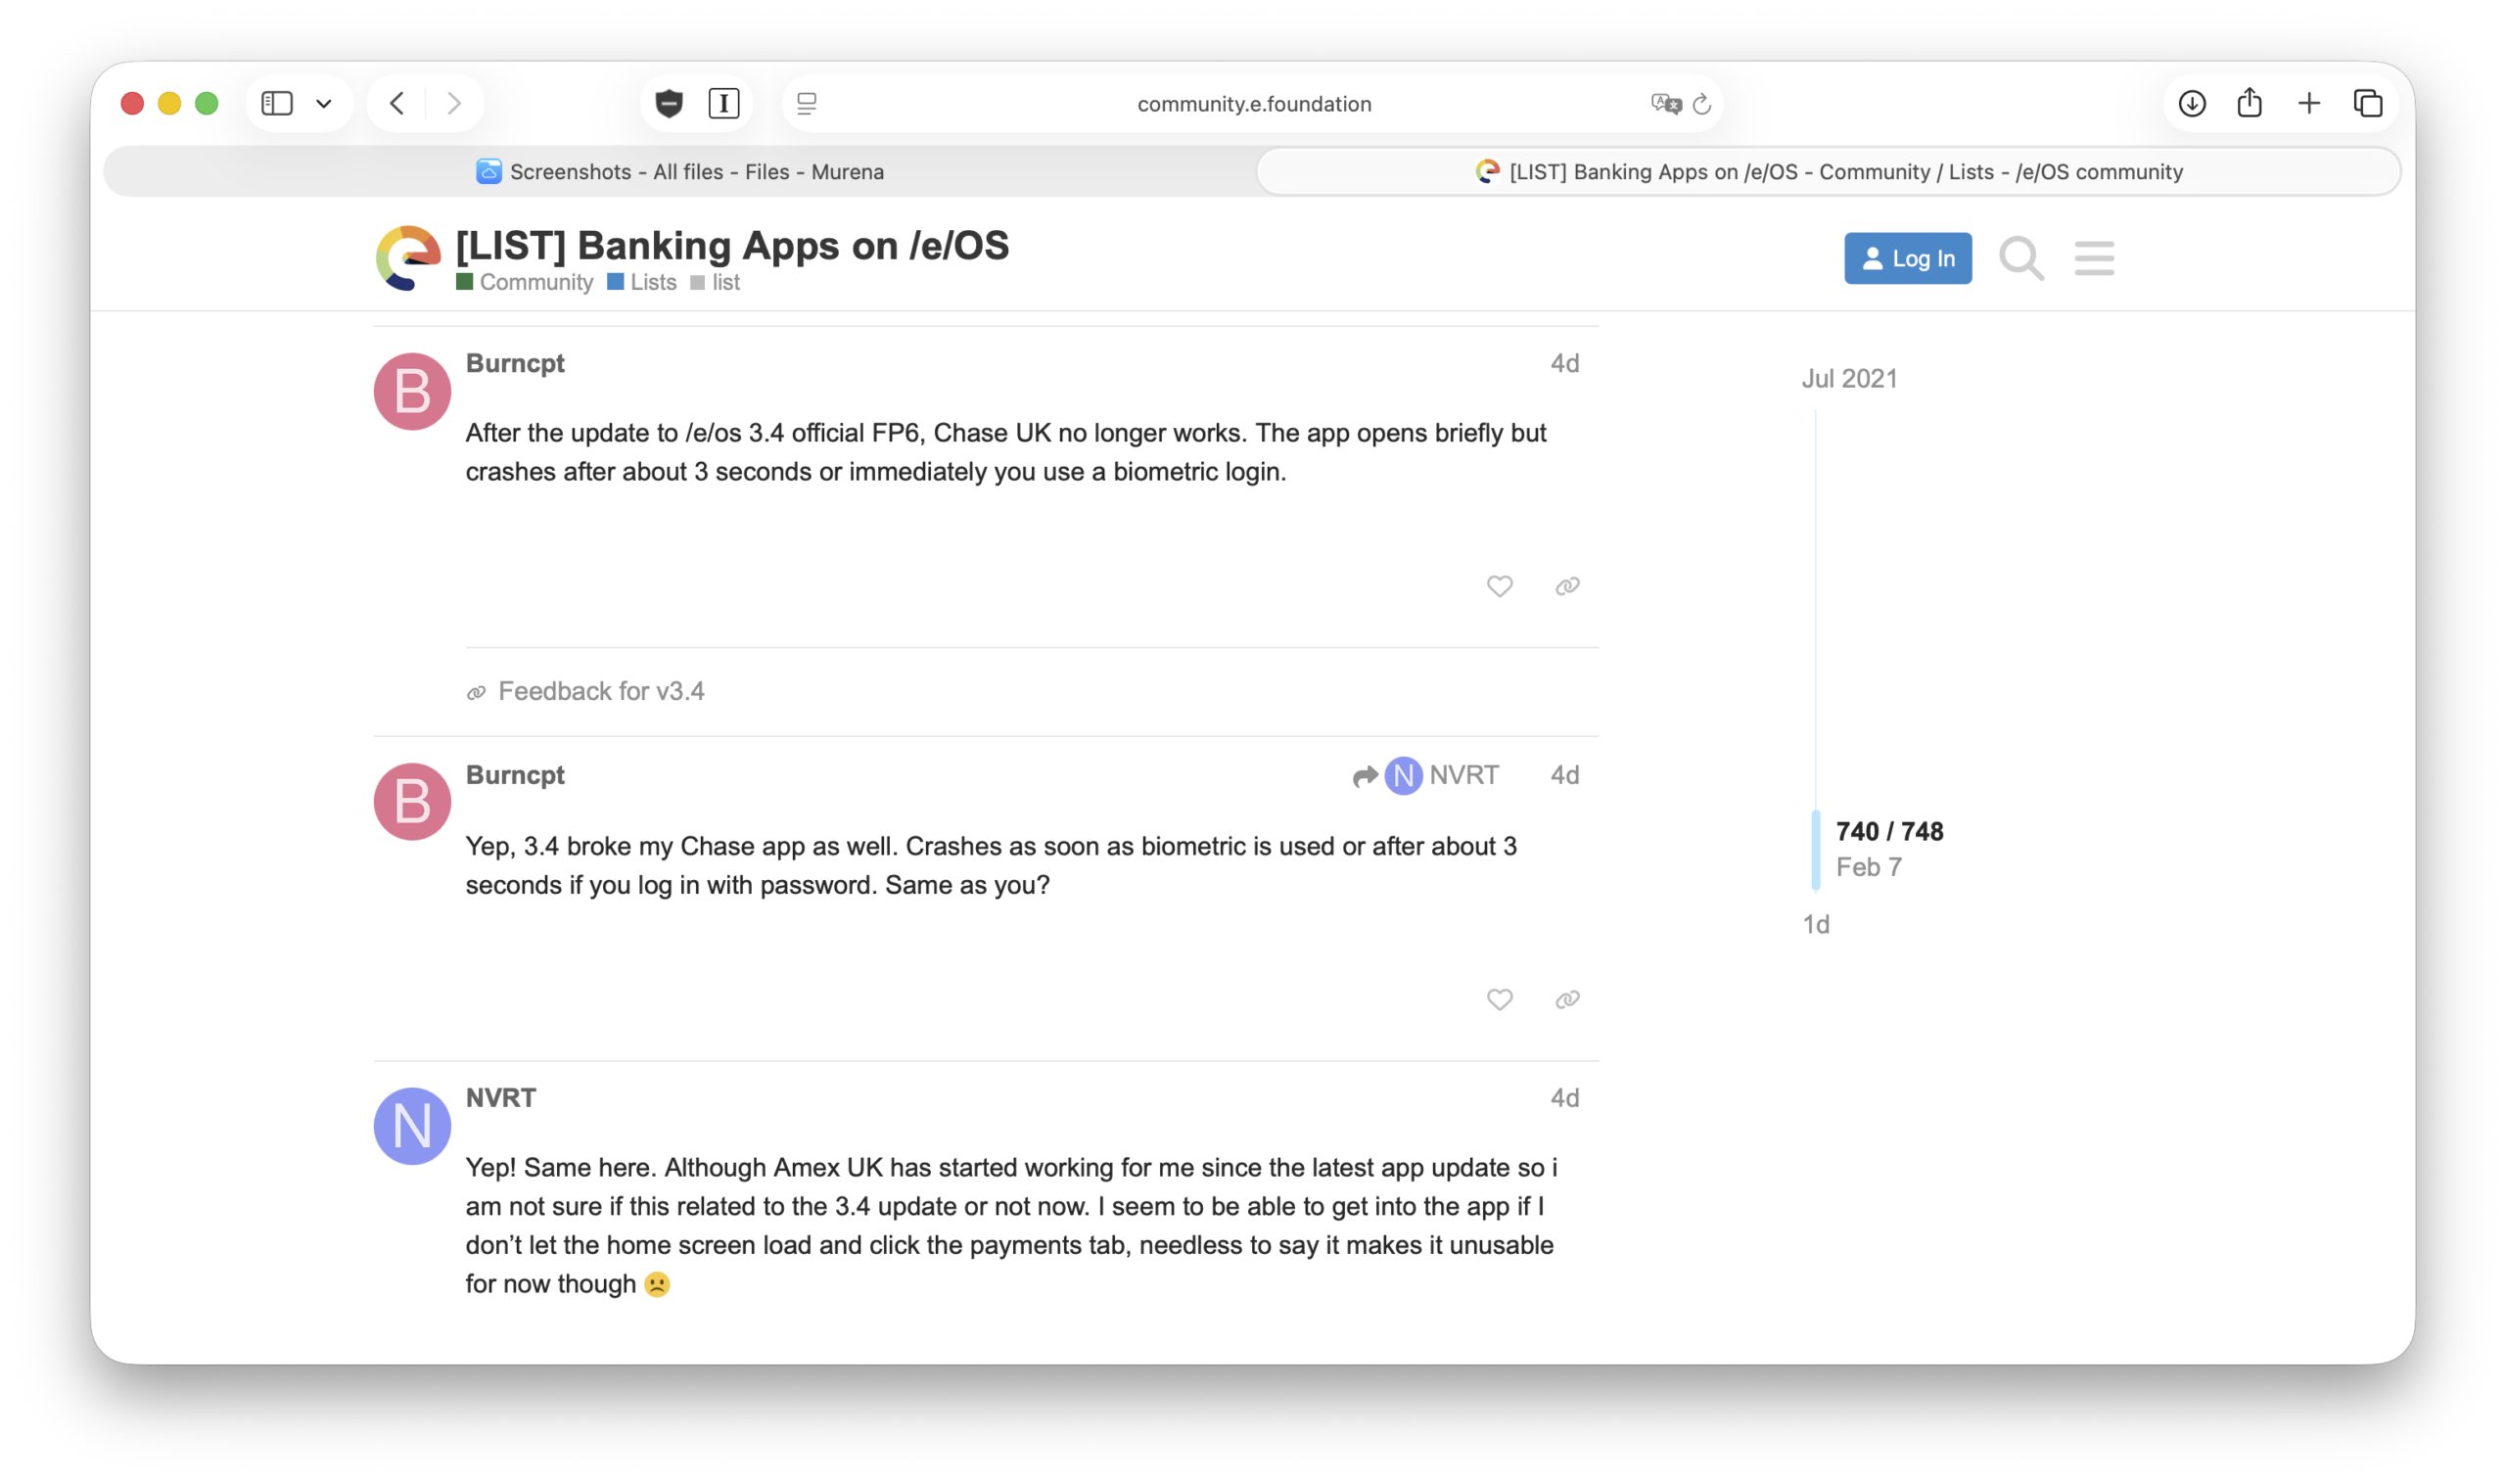Copy share link for Burncpt's first post
Viewport: 2506px width, 1484px height.
tap(1566, 586)
